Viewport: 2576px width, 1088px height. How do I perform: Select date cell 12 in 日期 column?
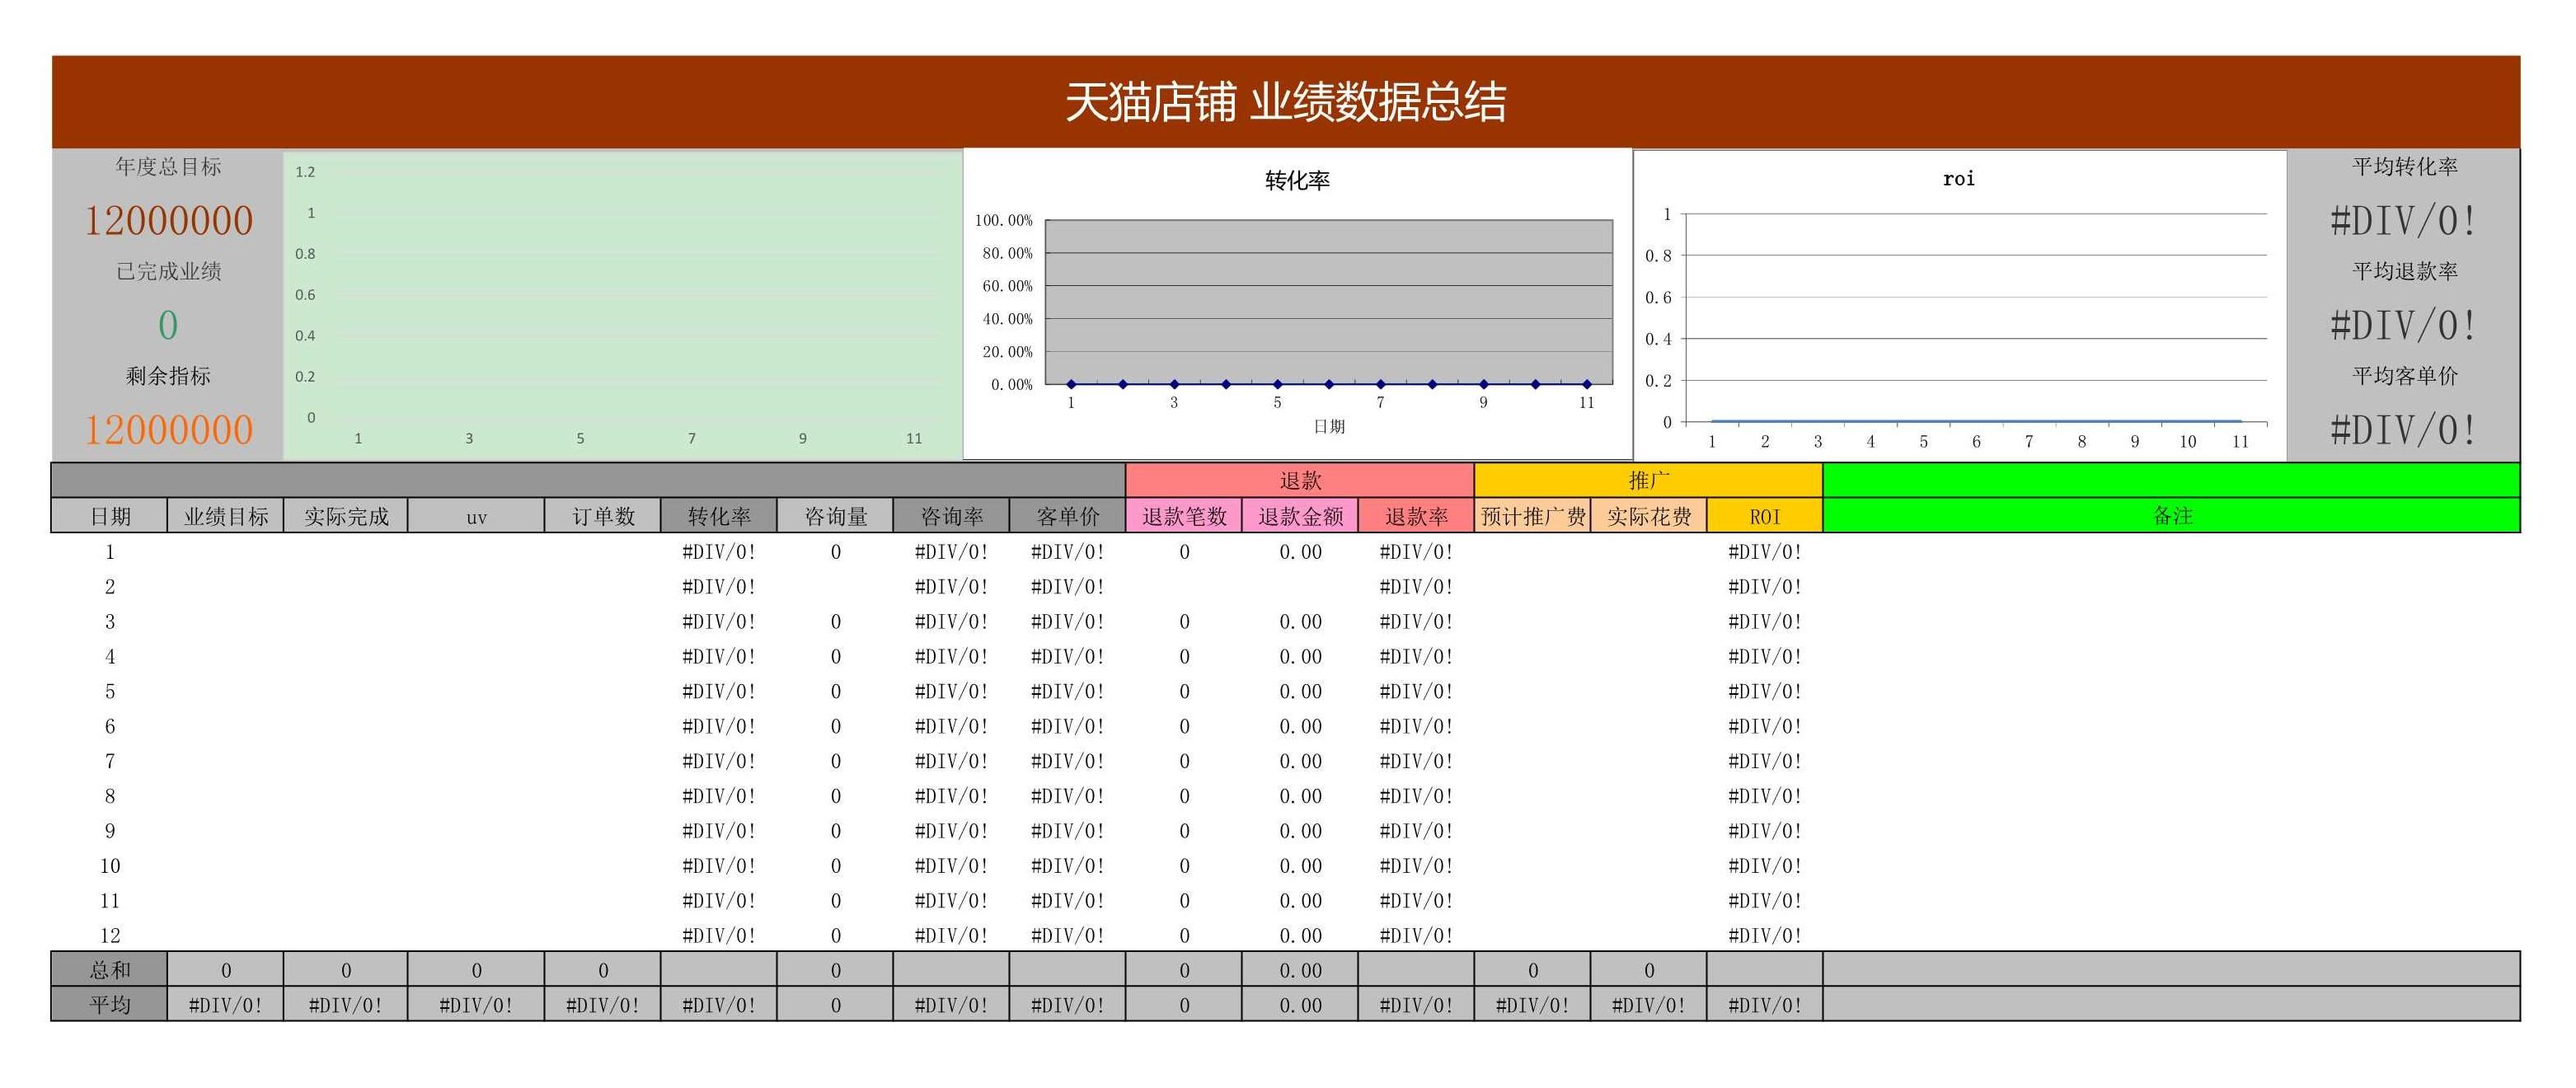pyautogui.click(x=110, y=935)
